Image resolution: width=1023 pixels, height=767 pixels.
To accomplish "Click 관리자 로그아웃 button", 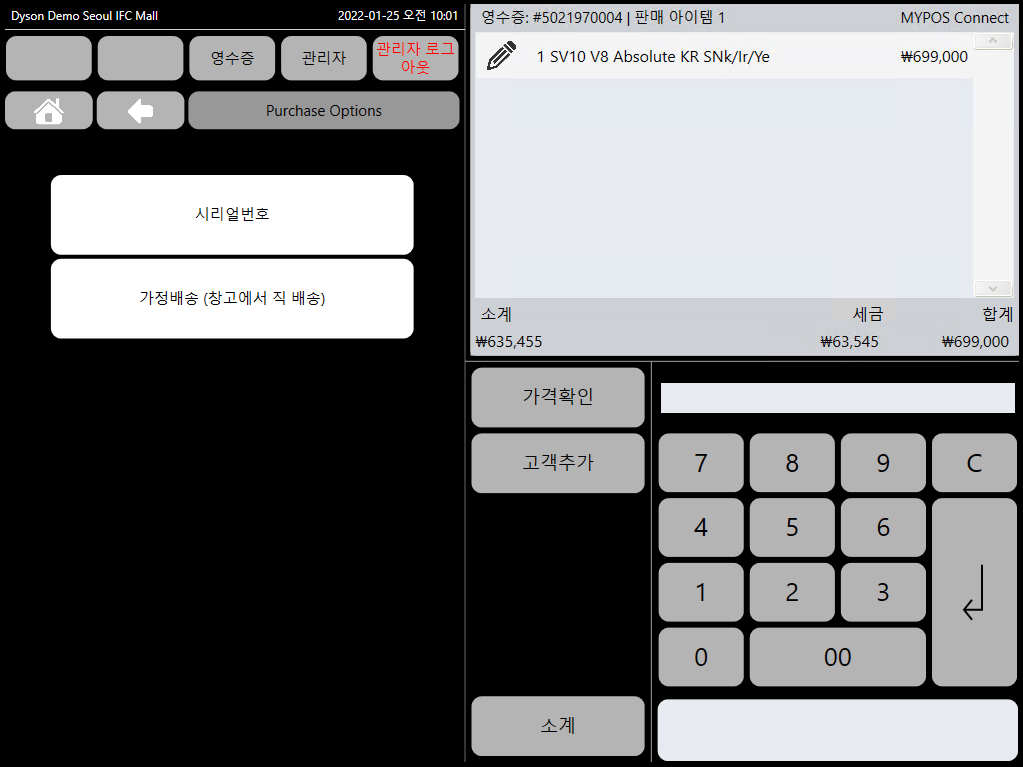I will point(416,58).
